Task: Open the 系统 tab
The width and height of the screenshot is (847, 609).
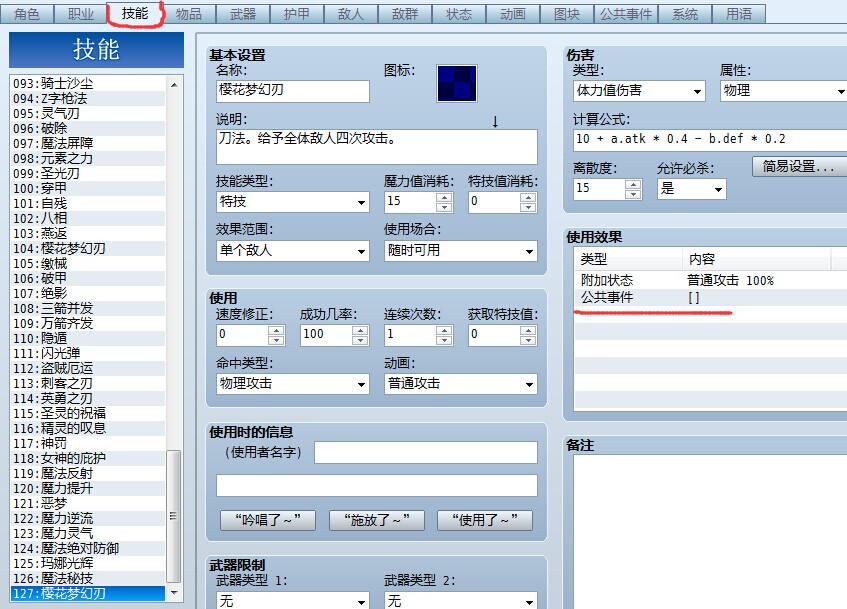Action: (685, 14)
